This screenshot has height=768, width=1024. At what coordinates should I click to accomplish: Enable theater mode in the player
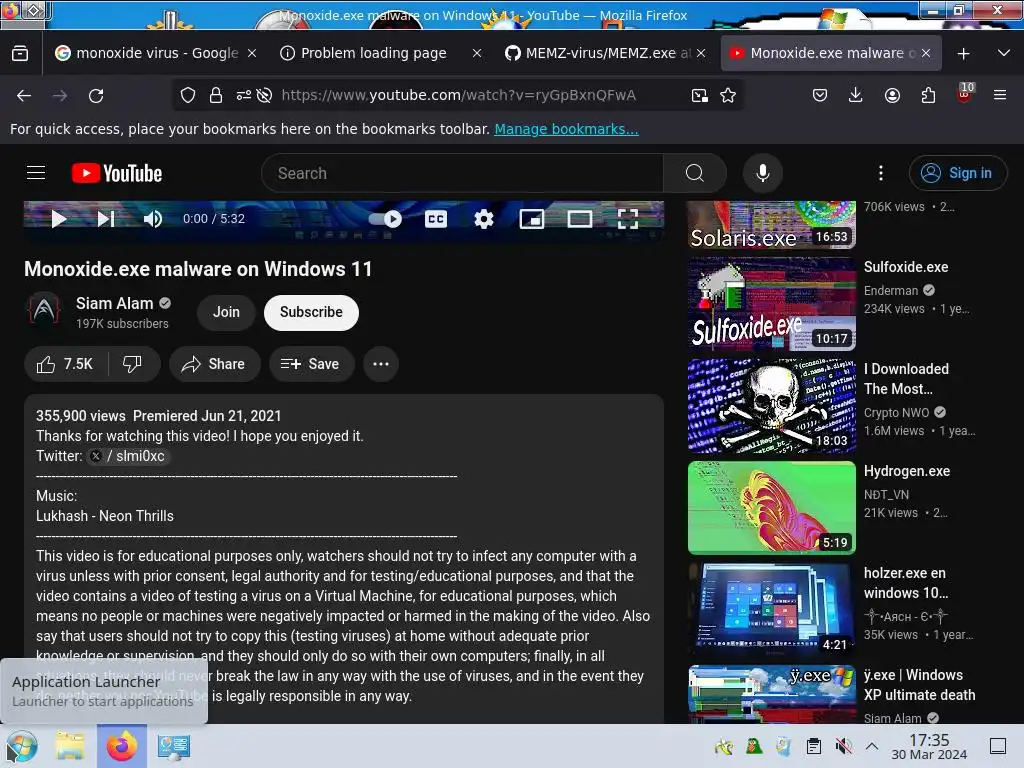580,219
